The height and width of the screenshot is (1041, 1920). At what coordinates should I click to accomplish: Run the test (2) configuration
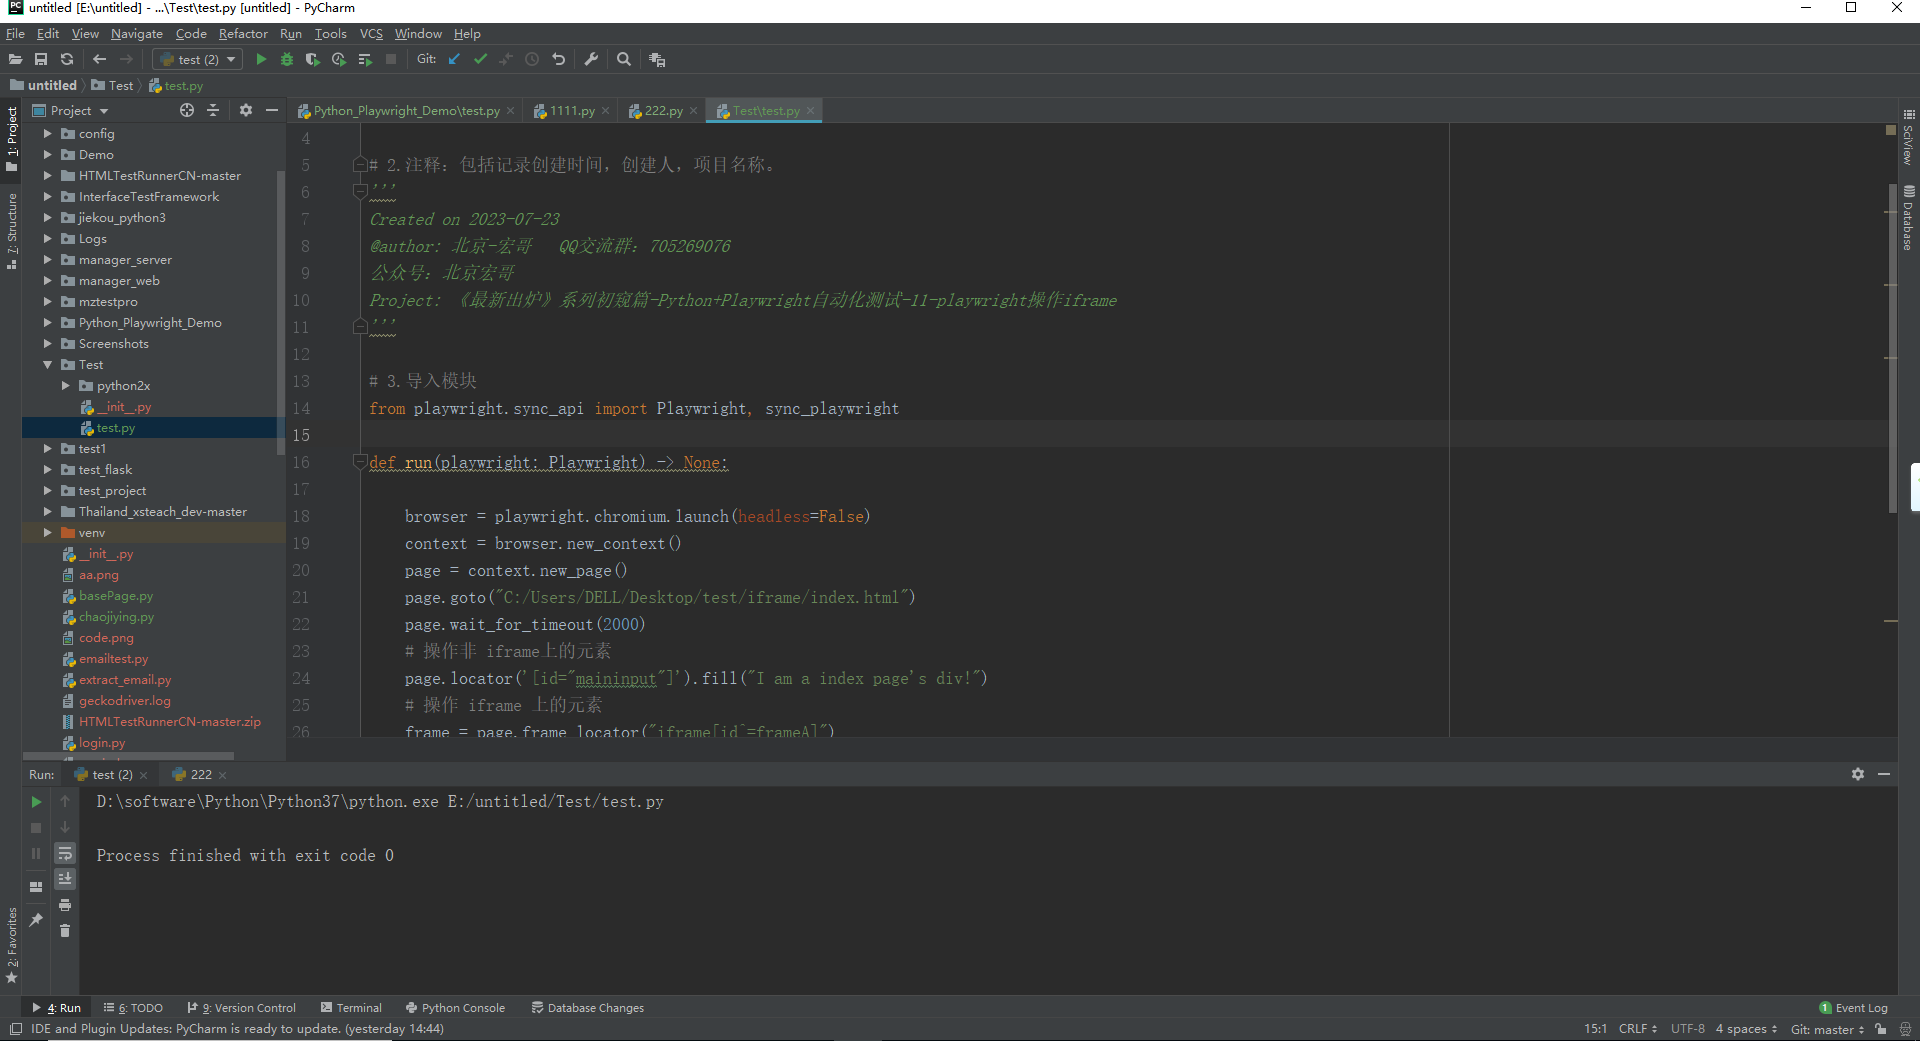(x=261, y=59)
